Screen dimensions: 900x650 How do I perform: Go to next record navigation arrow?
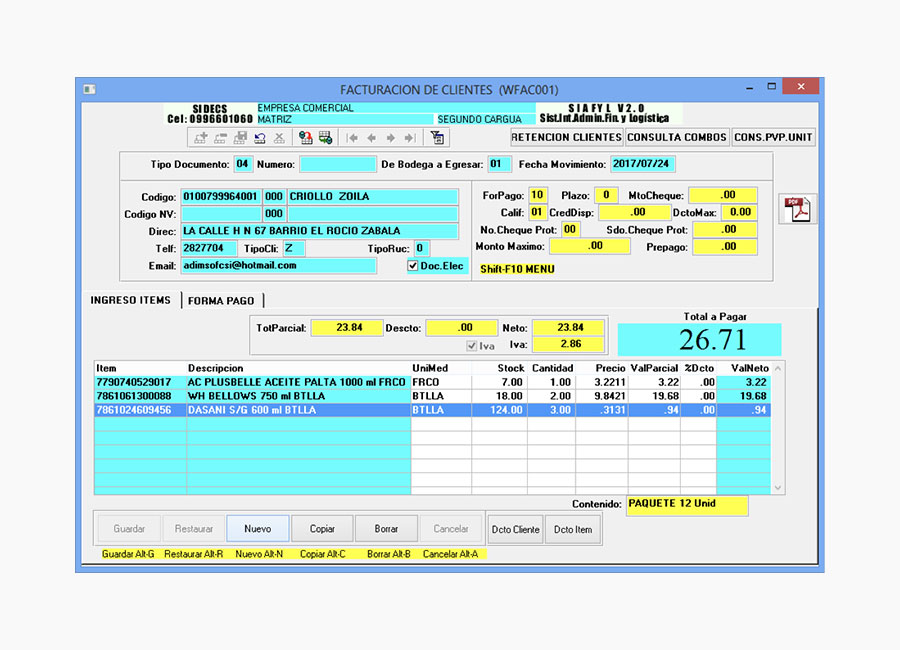(391, 138)
